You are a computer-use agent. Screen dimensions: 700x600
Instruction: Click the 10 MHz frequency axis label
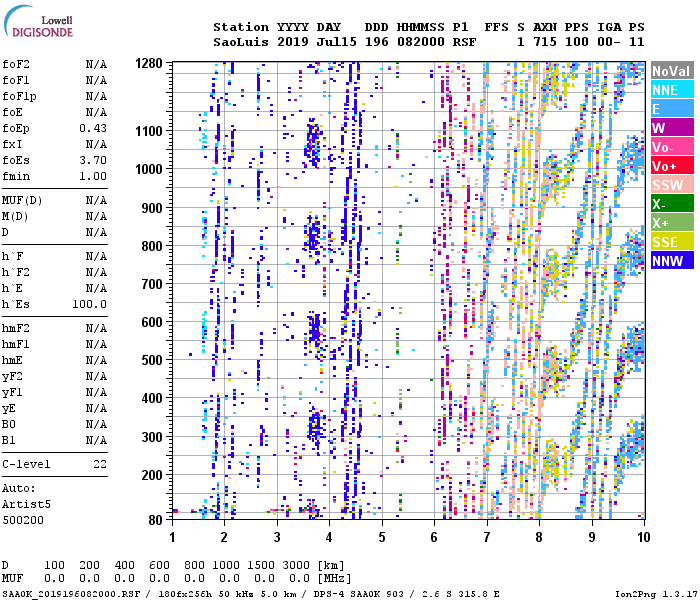(643, 537)
